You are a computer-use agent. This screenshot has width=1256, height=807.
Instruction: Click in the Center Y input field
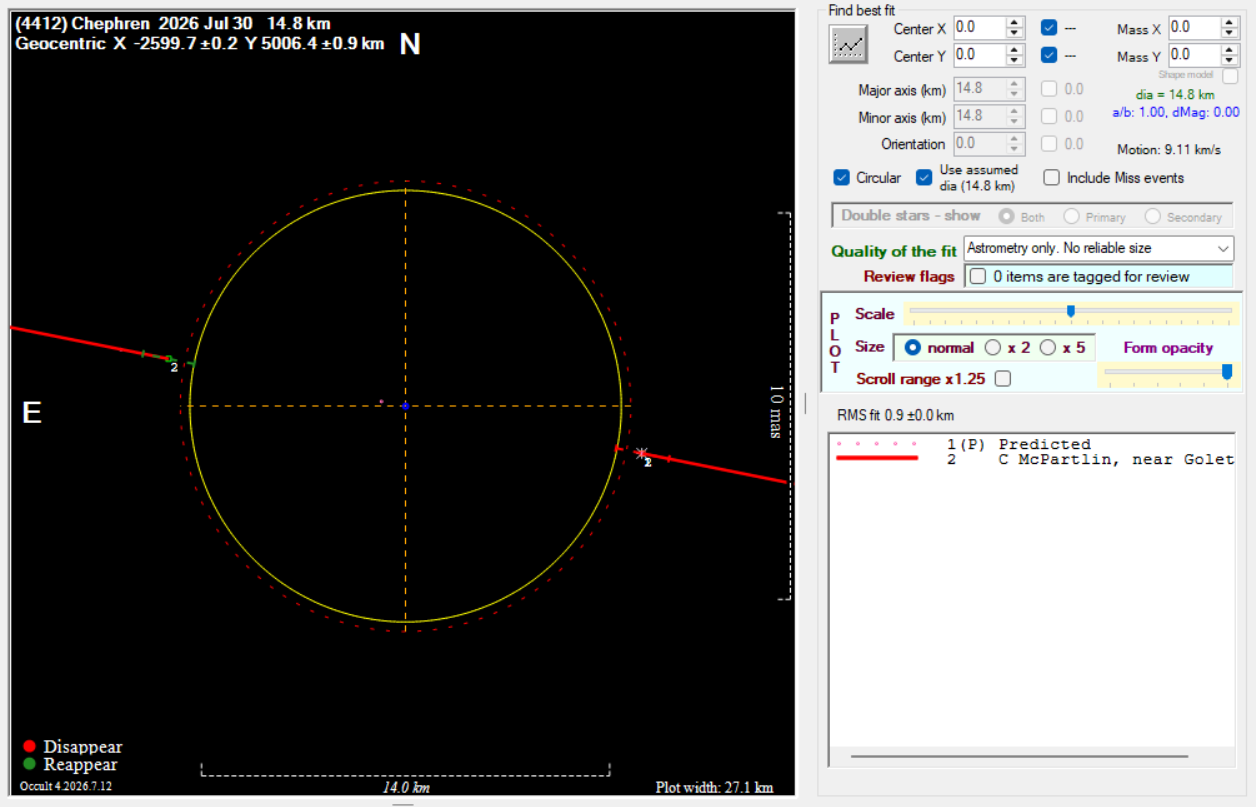coord(979,56)
